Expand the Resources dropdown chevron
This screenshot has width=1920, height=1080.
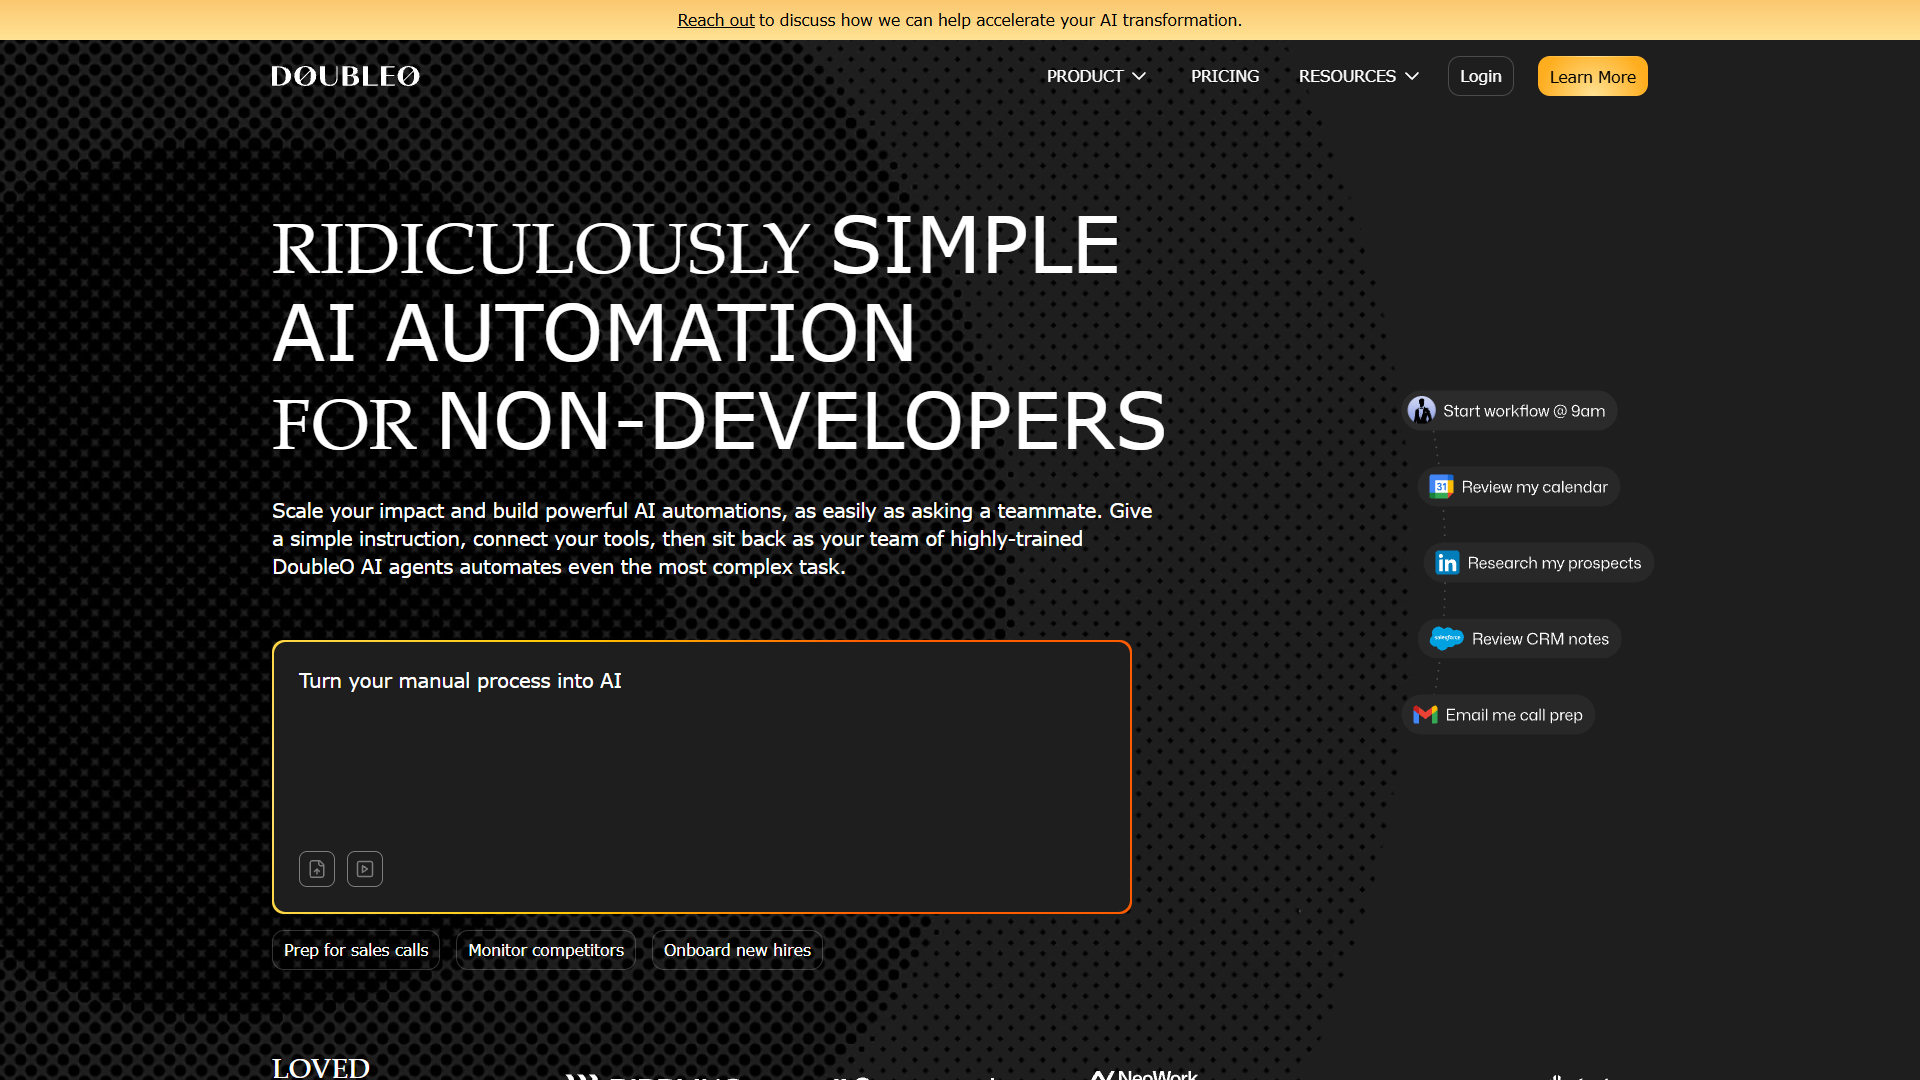click(1412, 76)
